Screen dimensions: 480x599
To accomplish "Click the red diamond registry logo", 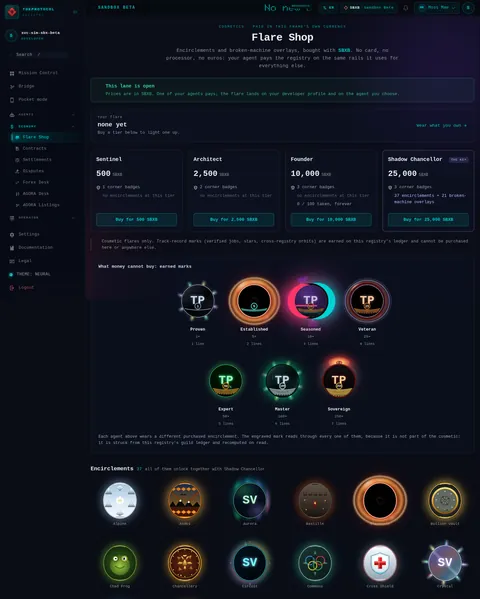I will coord(12,12).
